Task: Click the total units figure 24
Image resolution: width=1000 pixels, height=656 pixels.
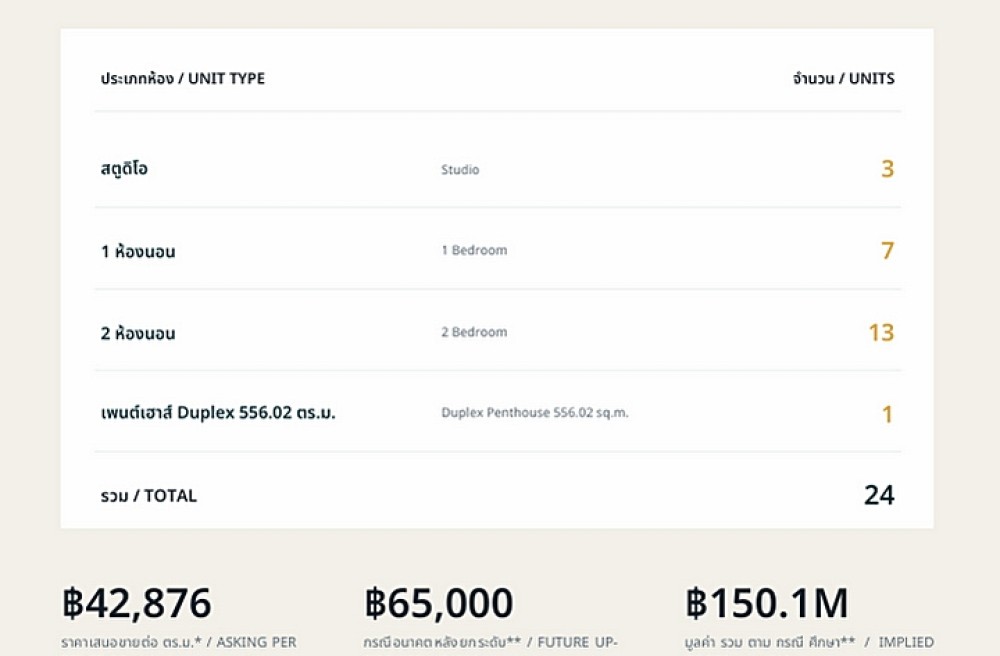Action: (x=879, y=495)
